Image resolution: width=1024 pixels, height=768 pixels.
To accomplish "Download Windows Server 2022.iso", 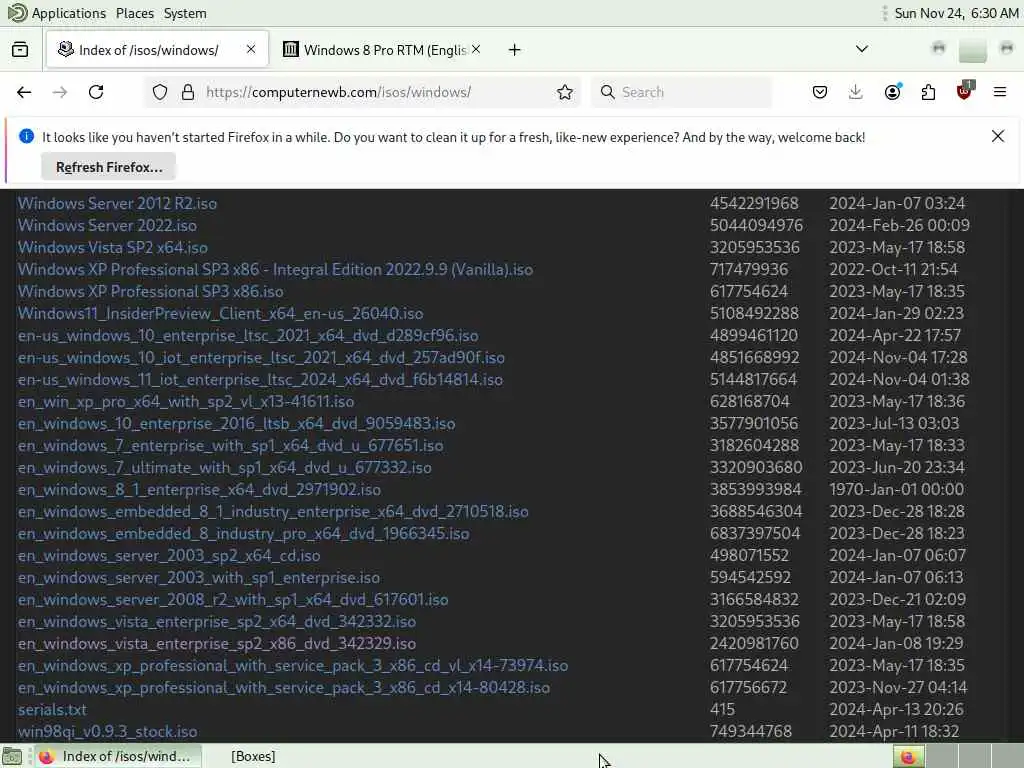I will (107, 225).
